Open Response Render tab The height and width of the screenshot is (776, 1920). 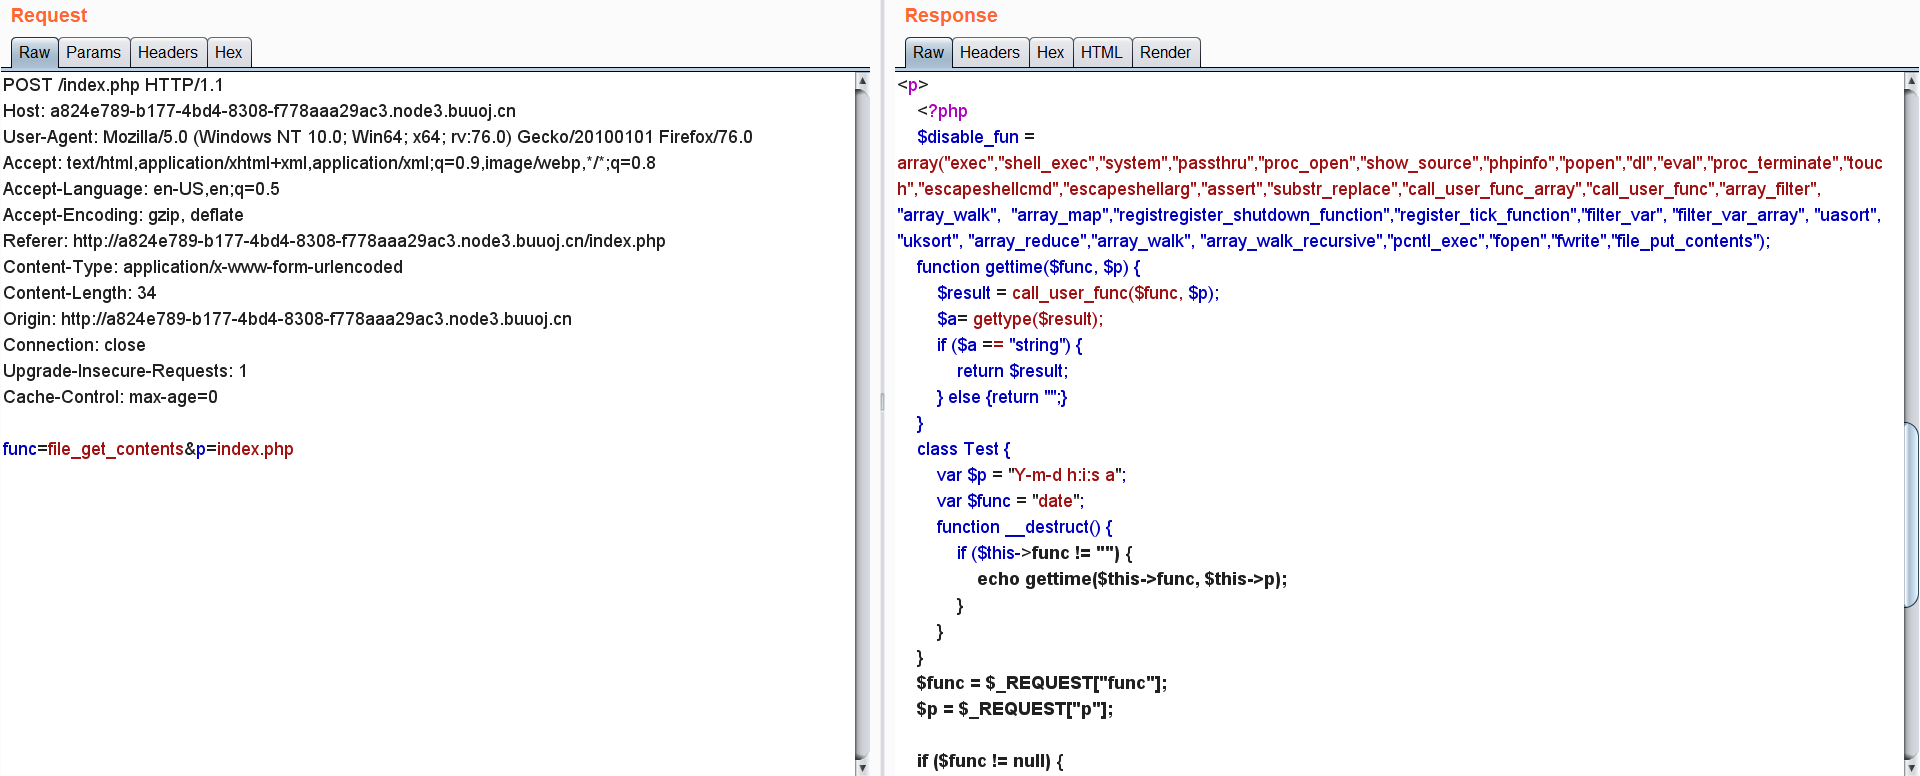point(1165,52)
